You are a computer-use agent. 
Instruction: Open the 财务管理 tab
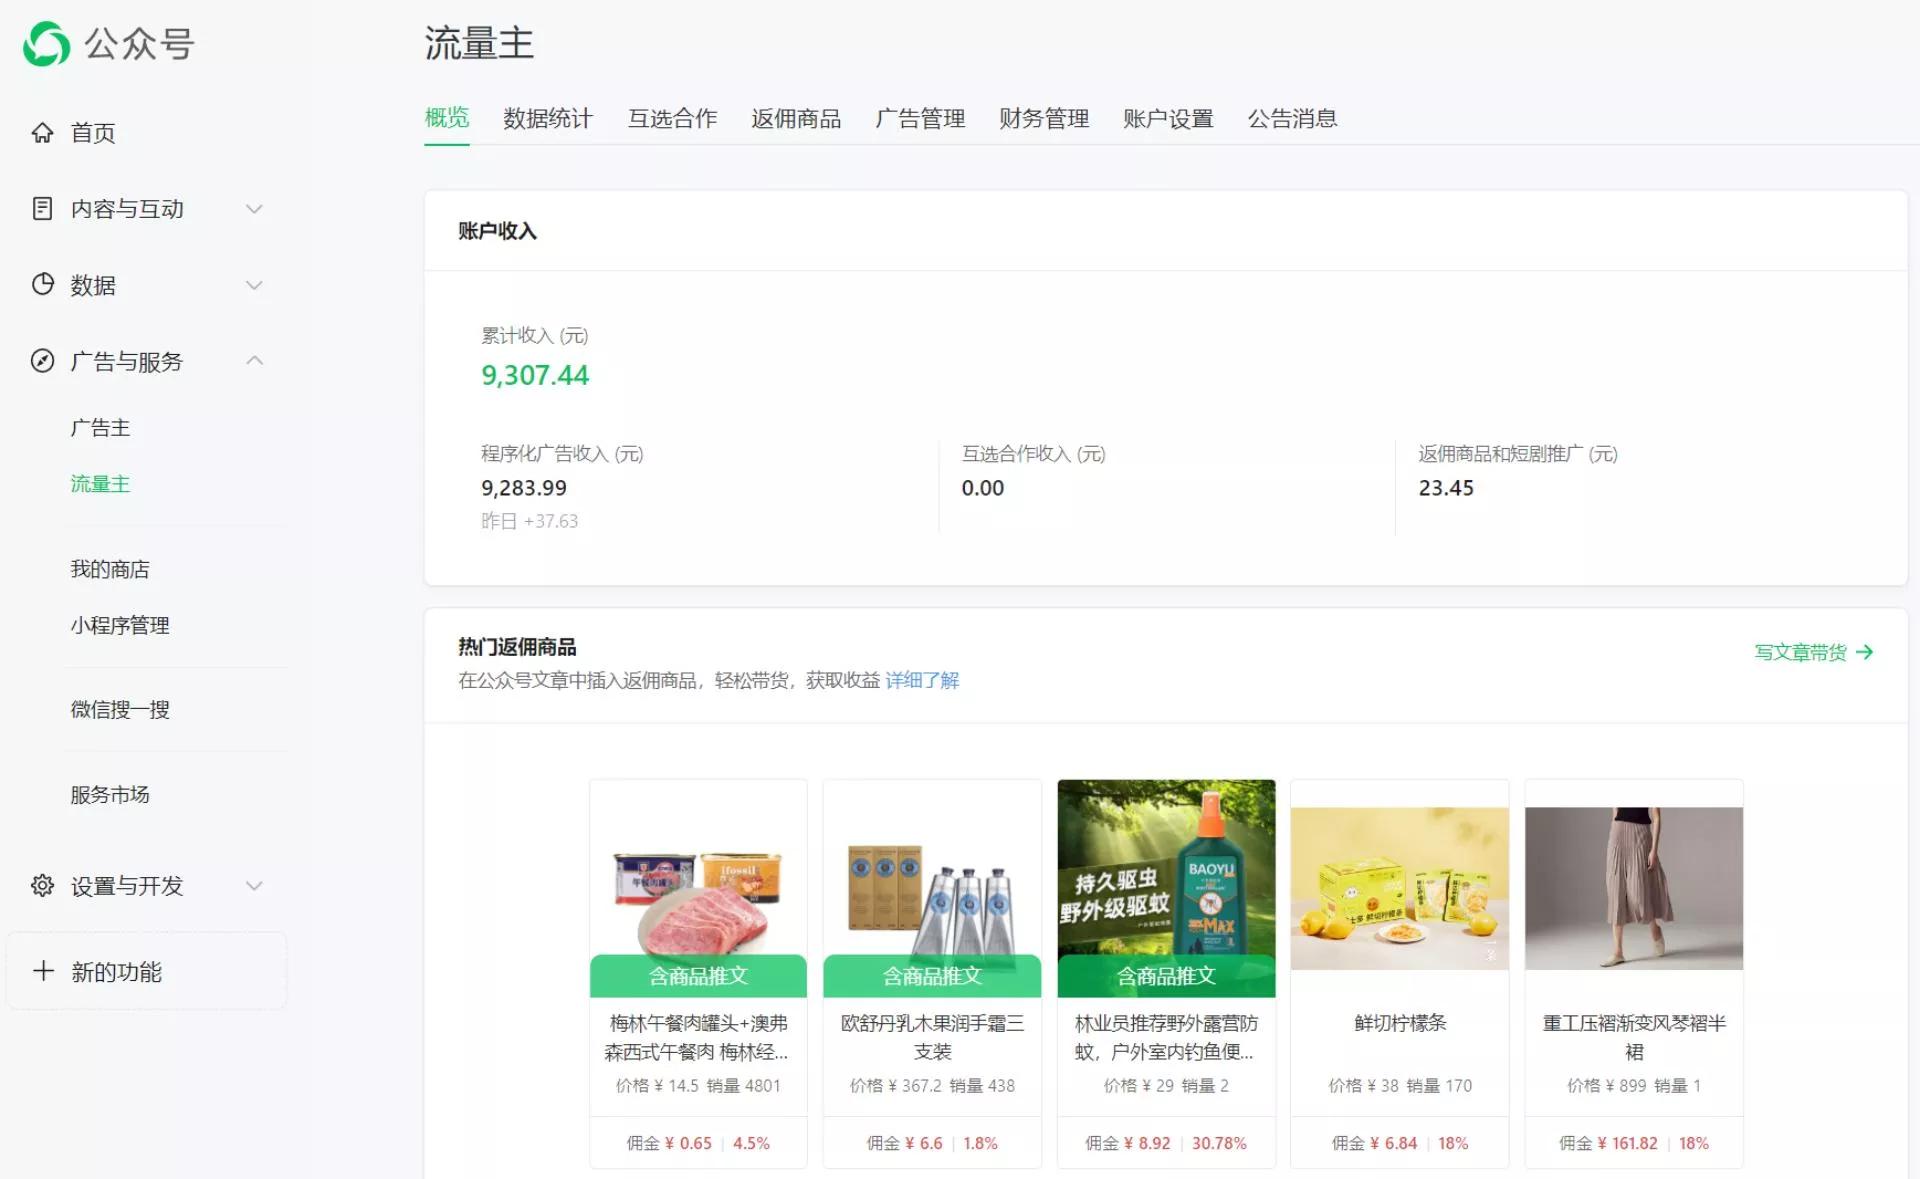1043,118
